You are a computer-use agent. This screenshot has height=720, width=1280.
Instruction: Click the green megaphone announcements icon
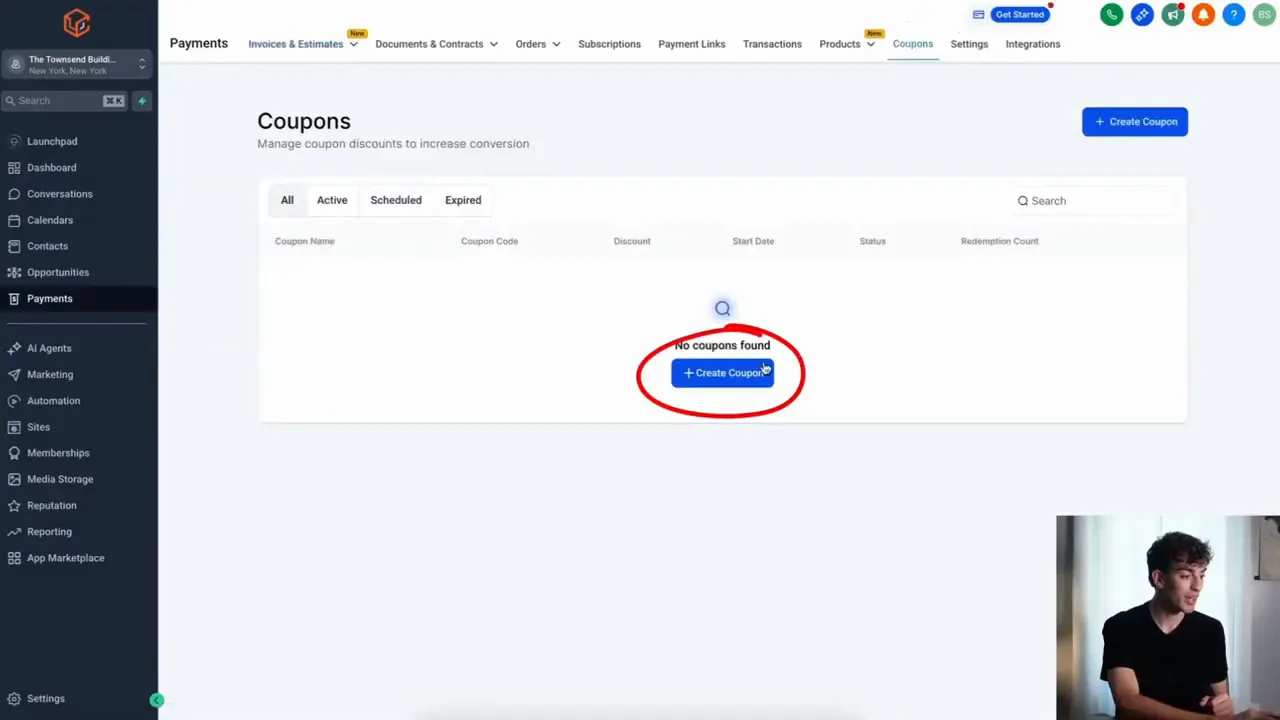(1173, 14)
